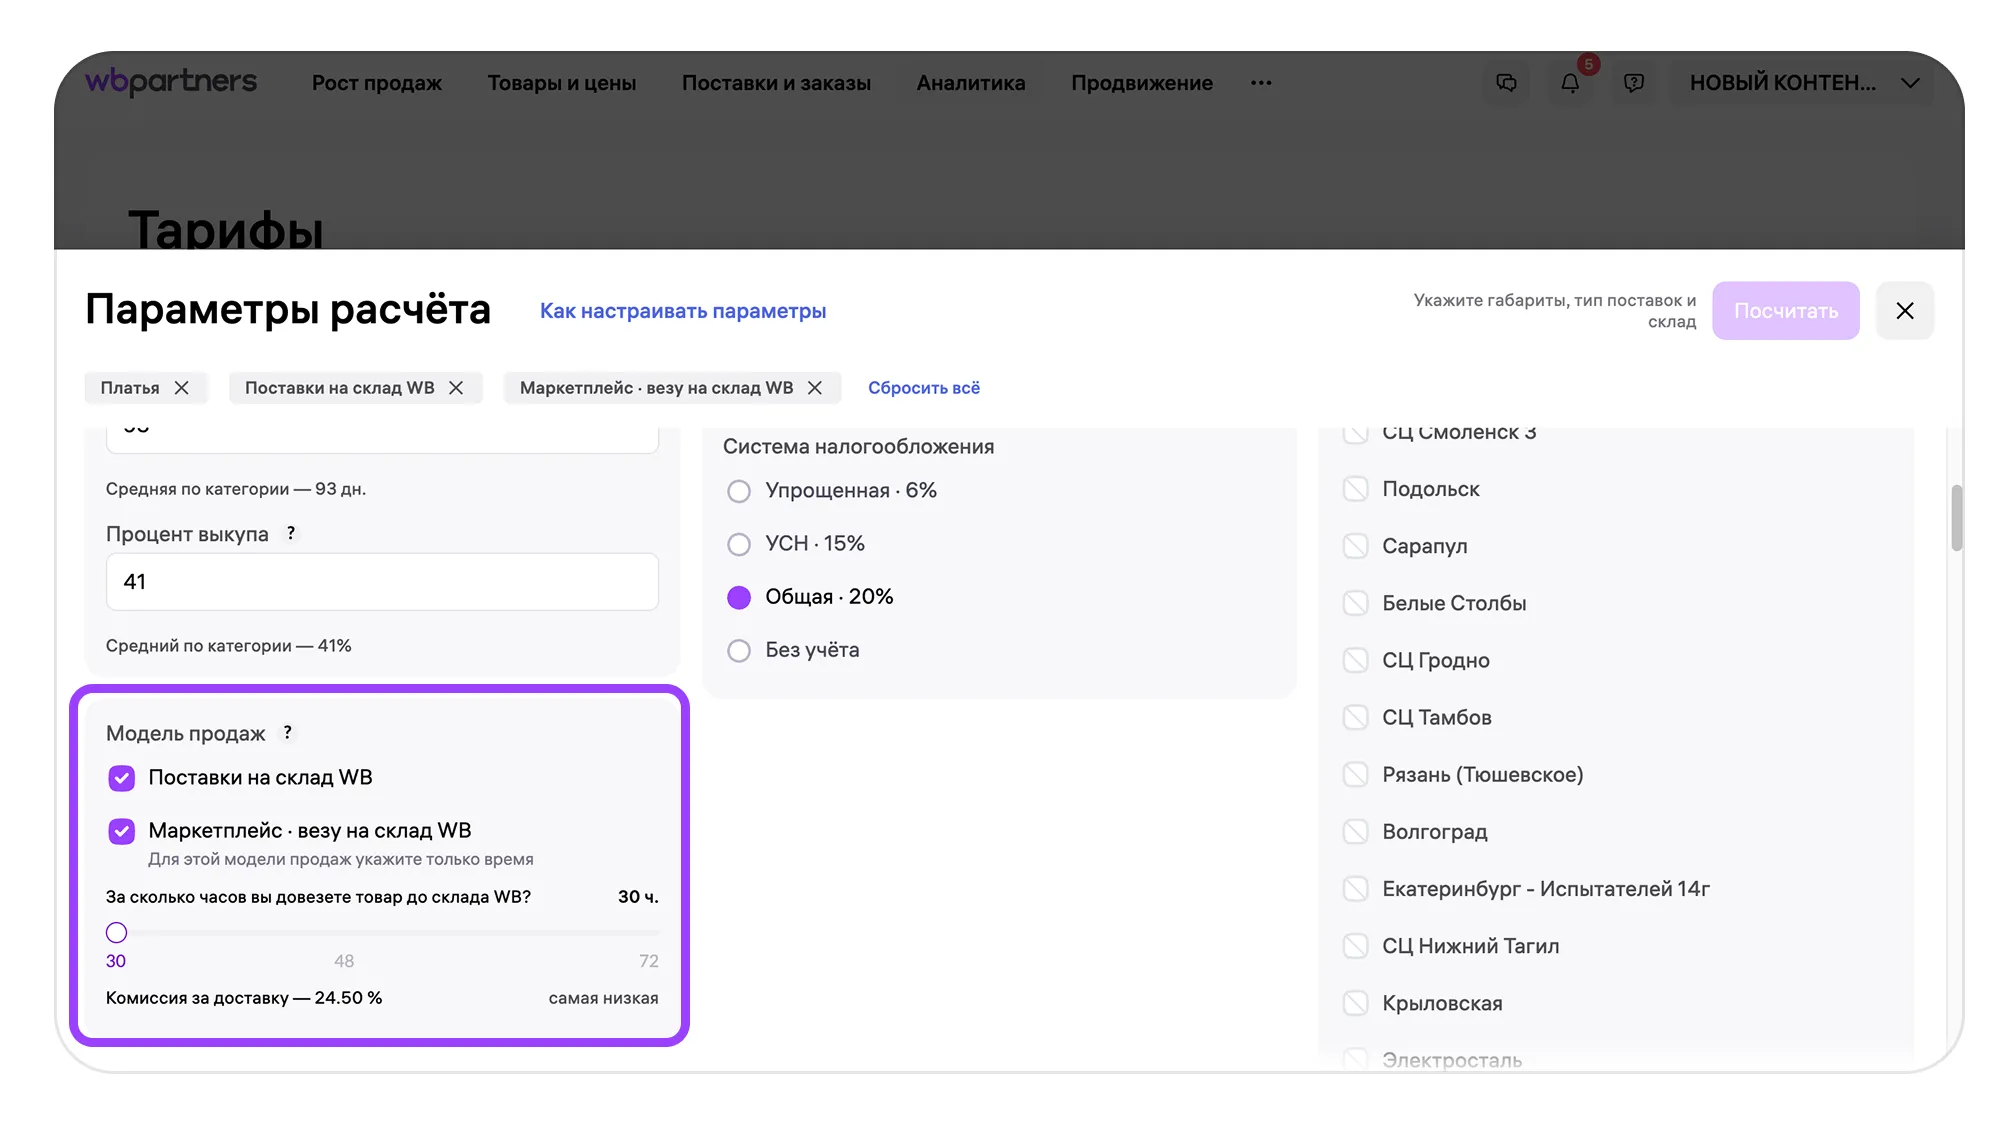Remove the Поставки на склад WB chip
The width and height of the screenshot is (2016, 1125).
(456, 388)
